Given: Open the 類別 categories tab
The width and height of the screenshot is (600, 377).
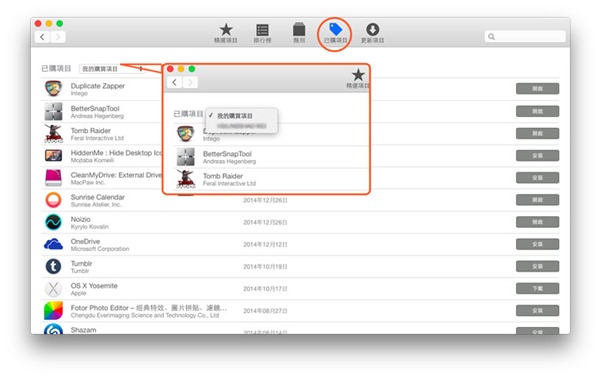Looking at the screenshot, I should 299,33.
